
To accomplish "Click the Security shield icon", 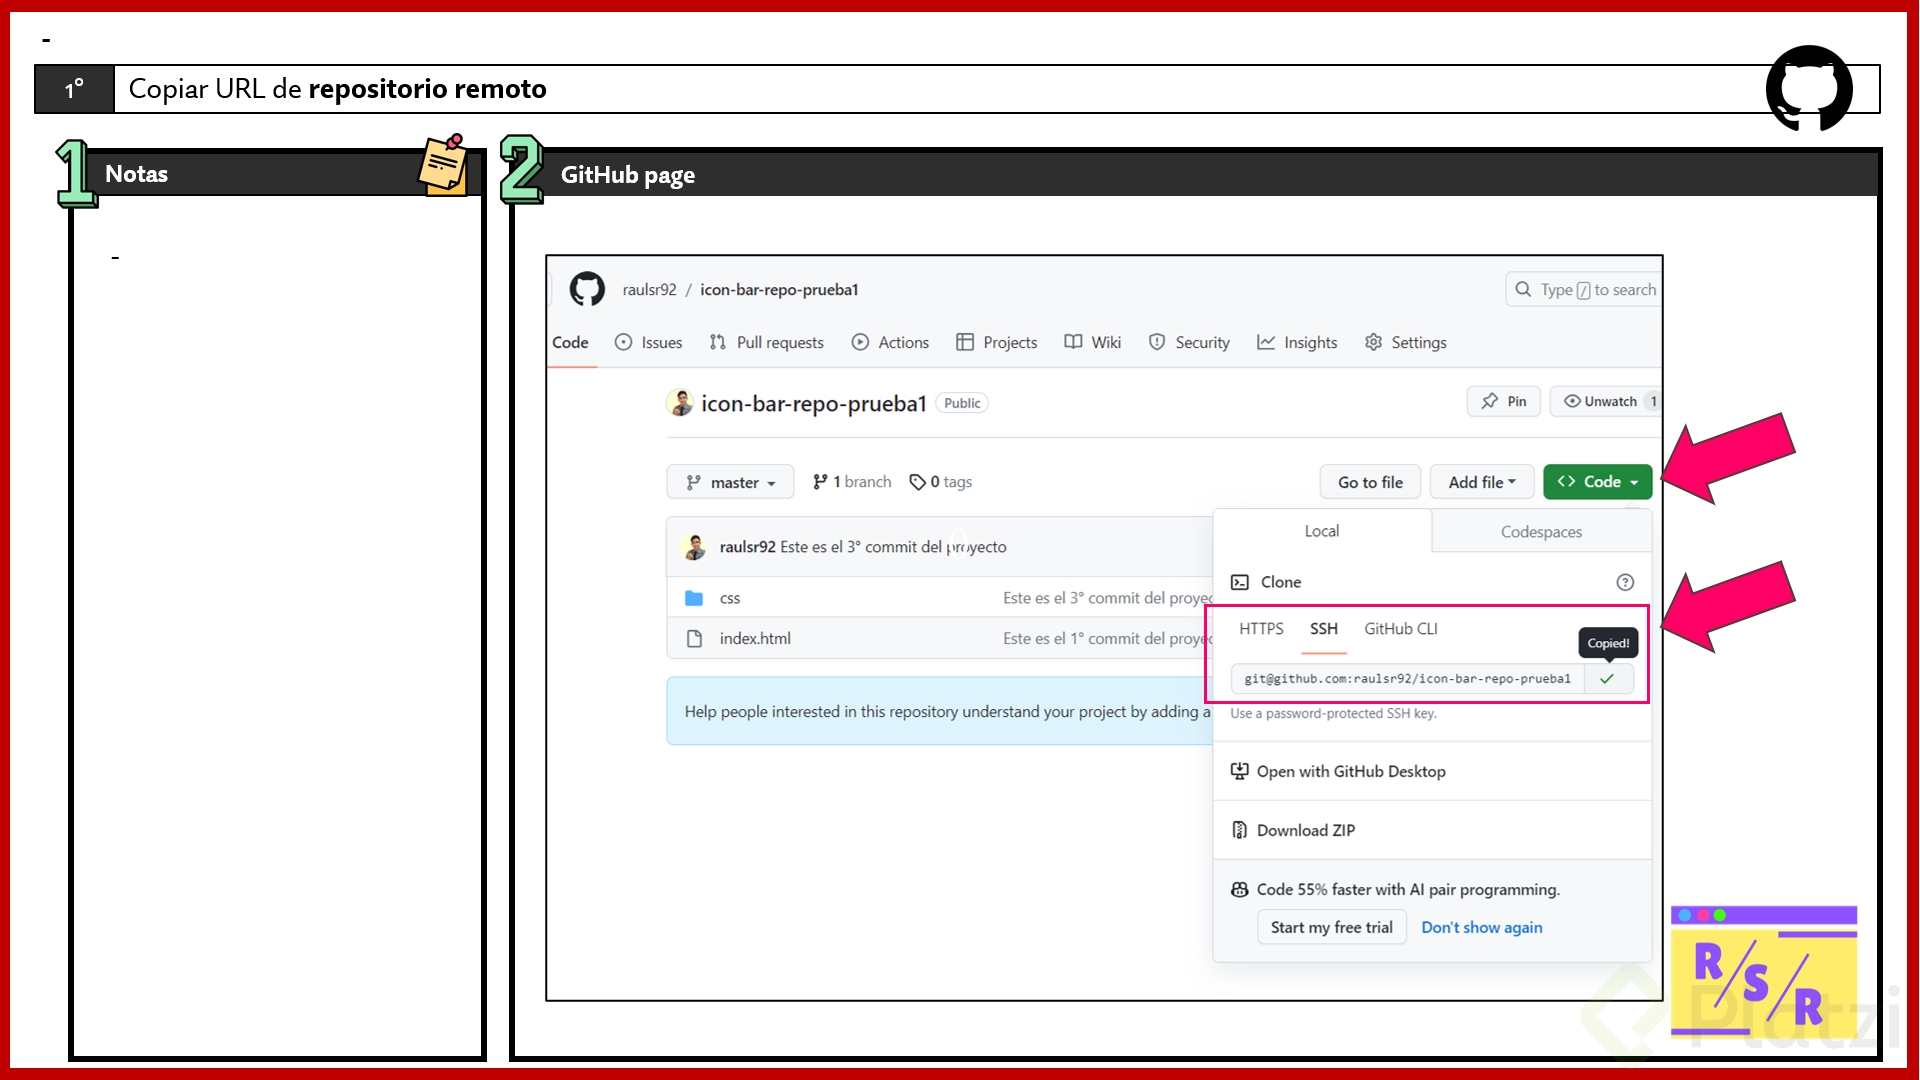I will (x=1157, y=342).
